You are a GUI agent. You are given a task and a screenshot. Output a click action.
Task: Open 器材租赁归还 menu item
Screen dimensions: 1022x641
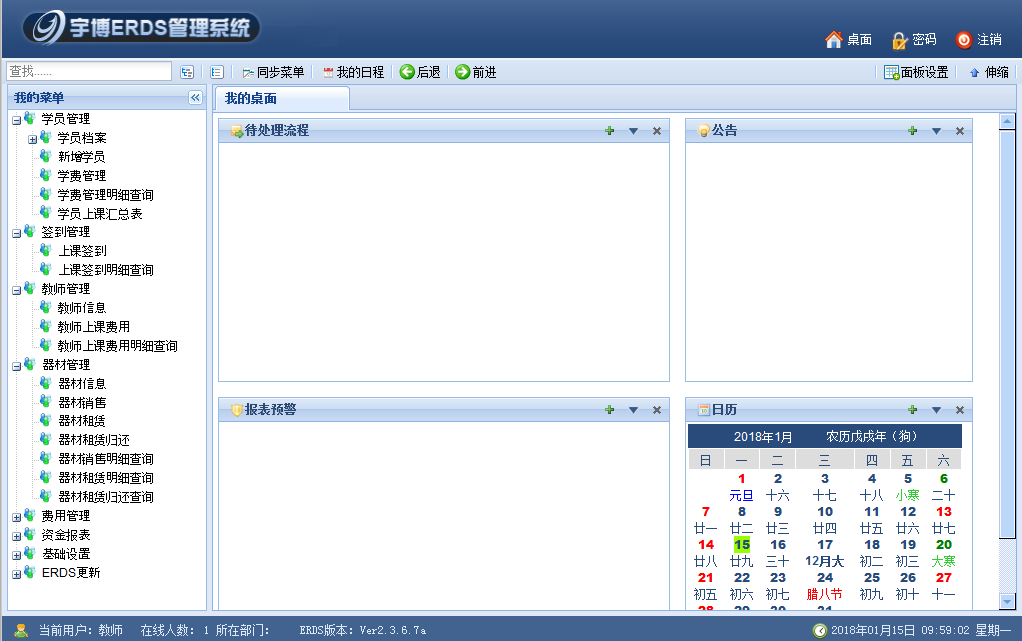click(x=94, y=440)
